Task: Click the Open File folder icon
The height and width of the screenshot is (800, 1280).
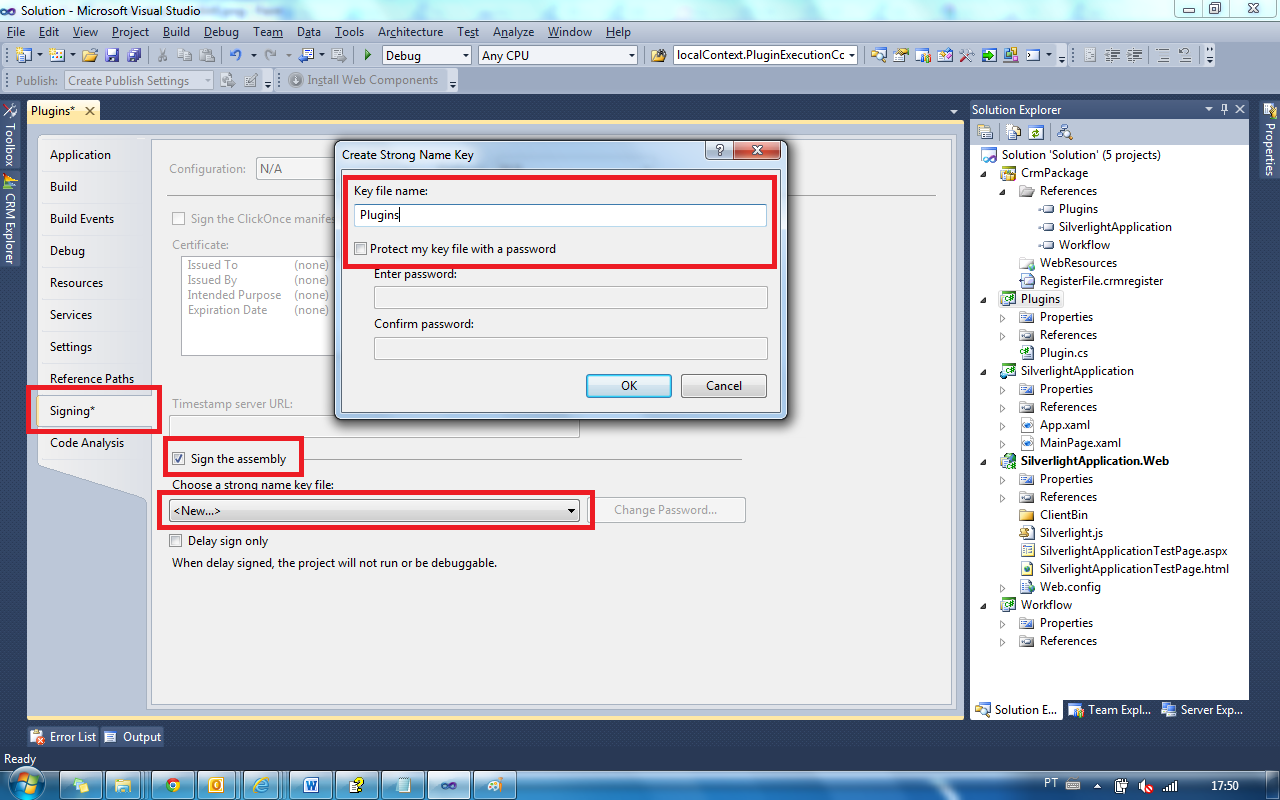Action: [x=90, y=56]
